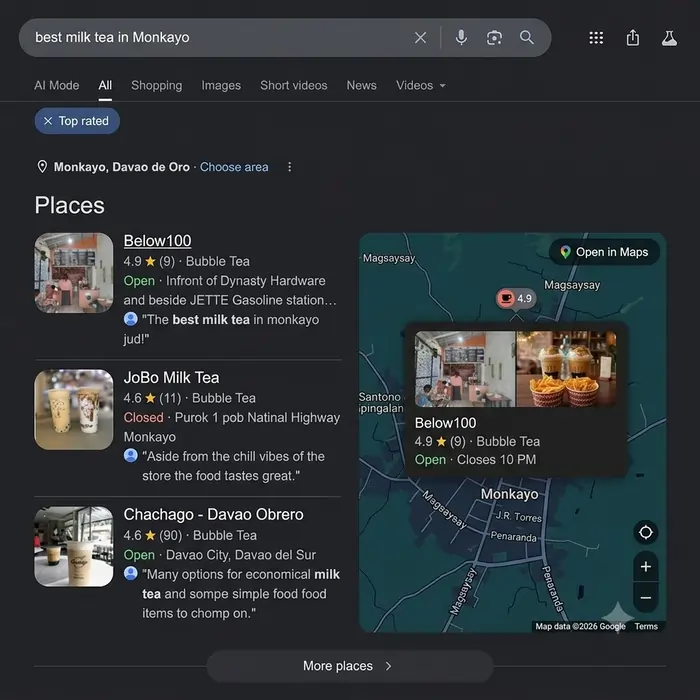This screenshot has width=700, height=700.
Task: Open the three-dot location options menu
Action: point(289,167)
